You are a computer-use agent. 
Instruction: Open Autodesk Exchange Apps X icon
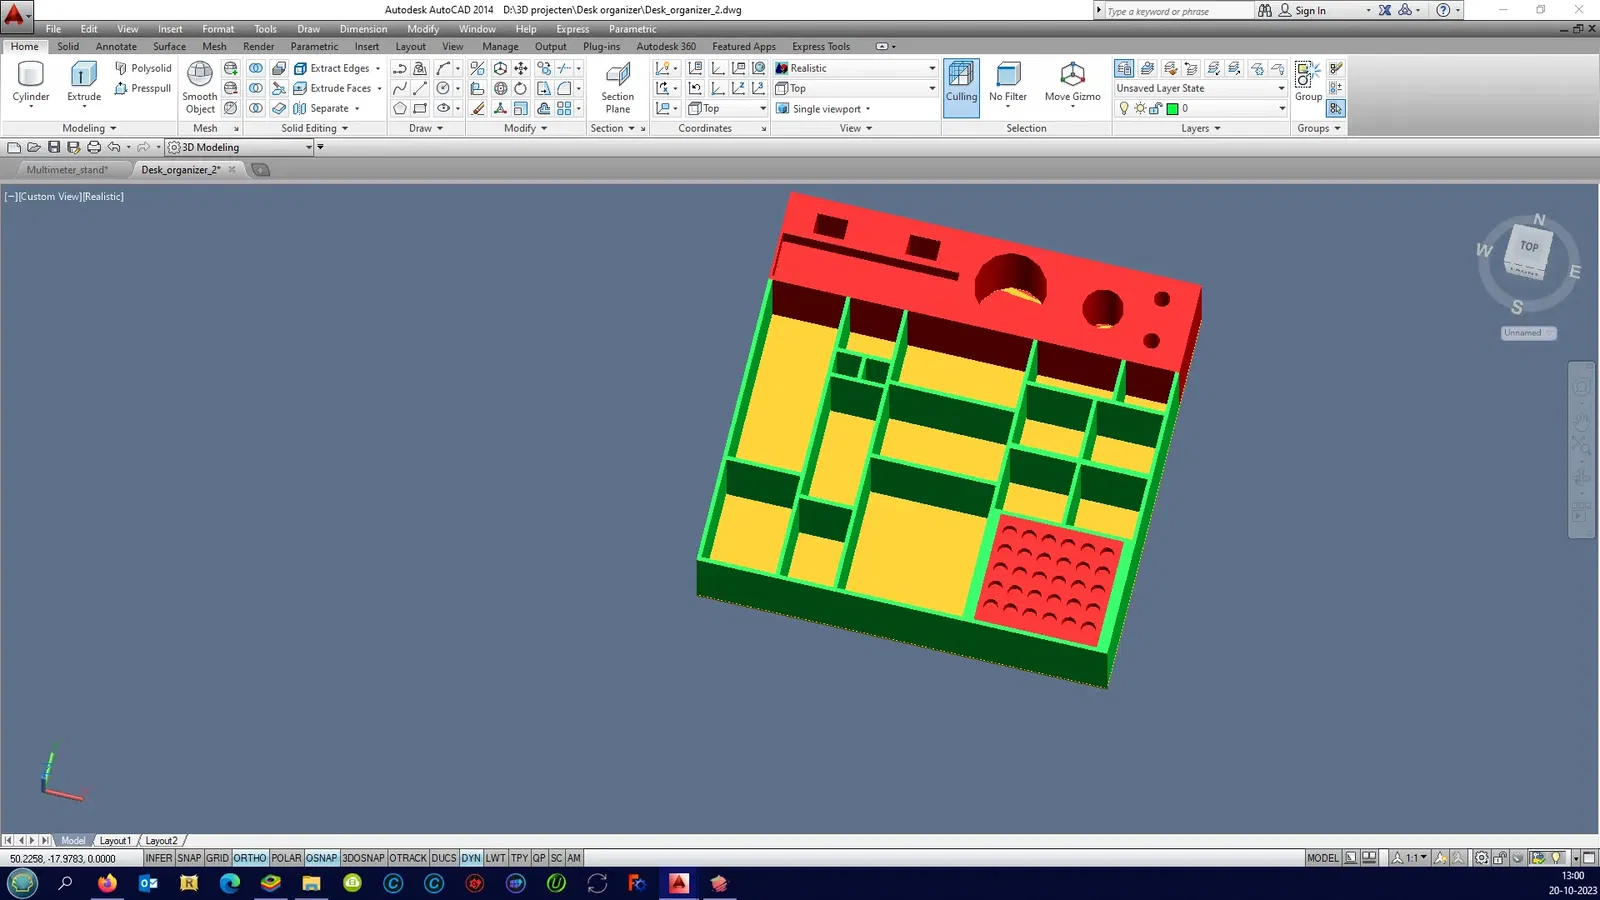coord(1385,10)
